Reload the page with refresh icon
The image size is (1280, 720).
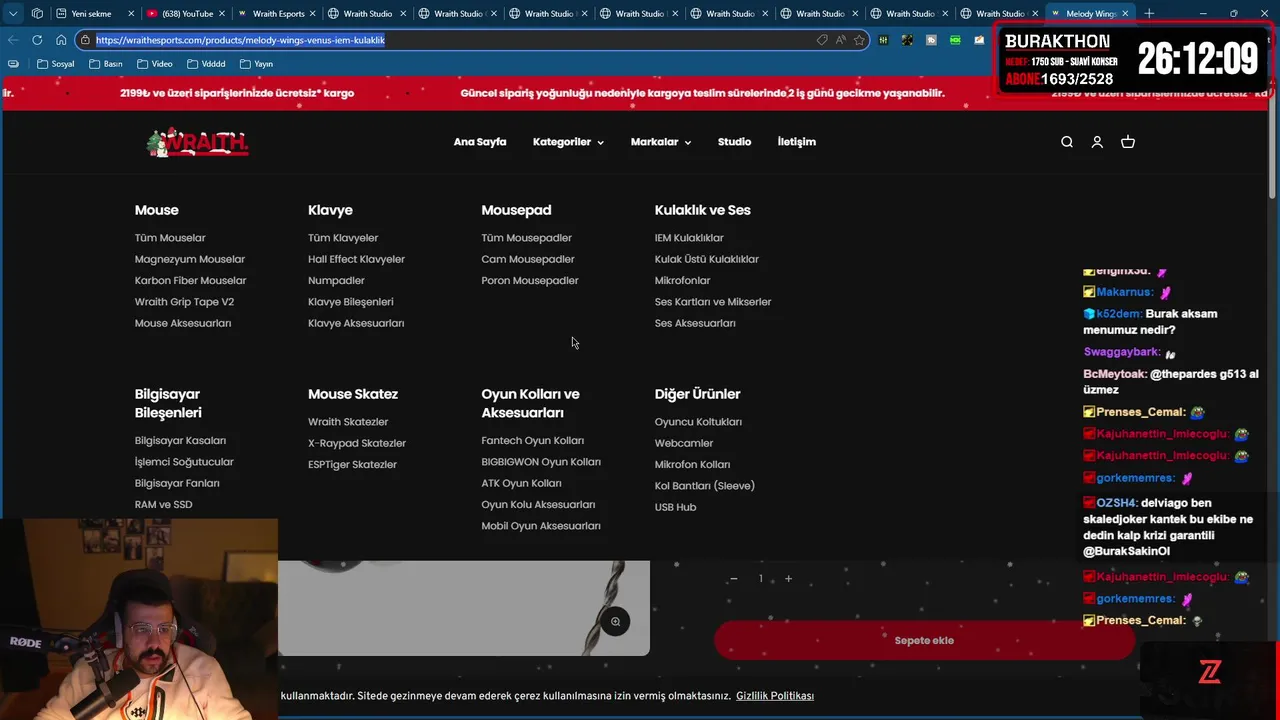pyautogui.click(x=37, y=40)
